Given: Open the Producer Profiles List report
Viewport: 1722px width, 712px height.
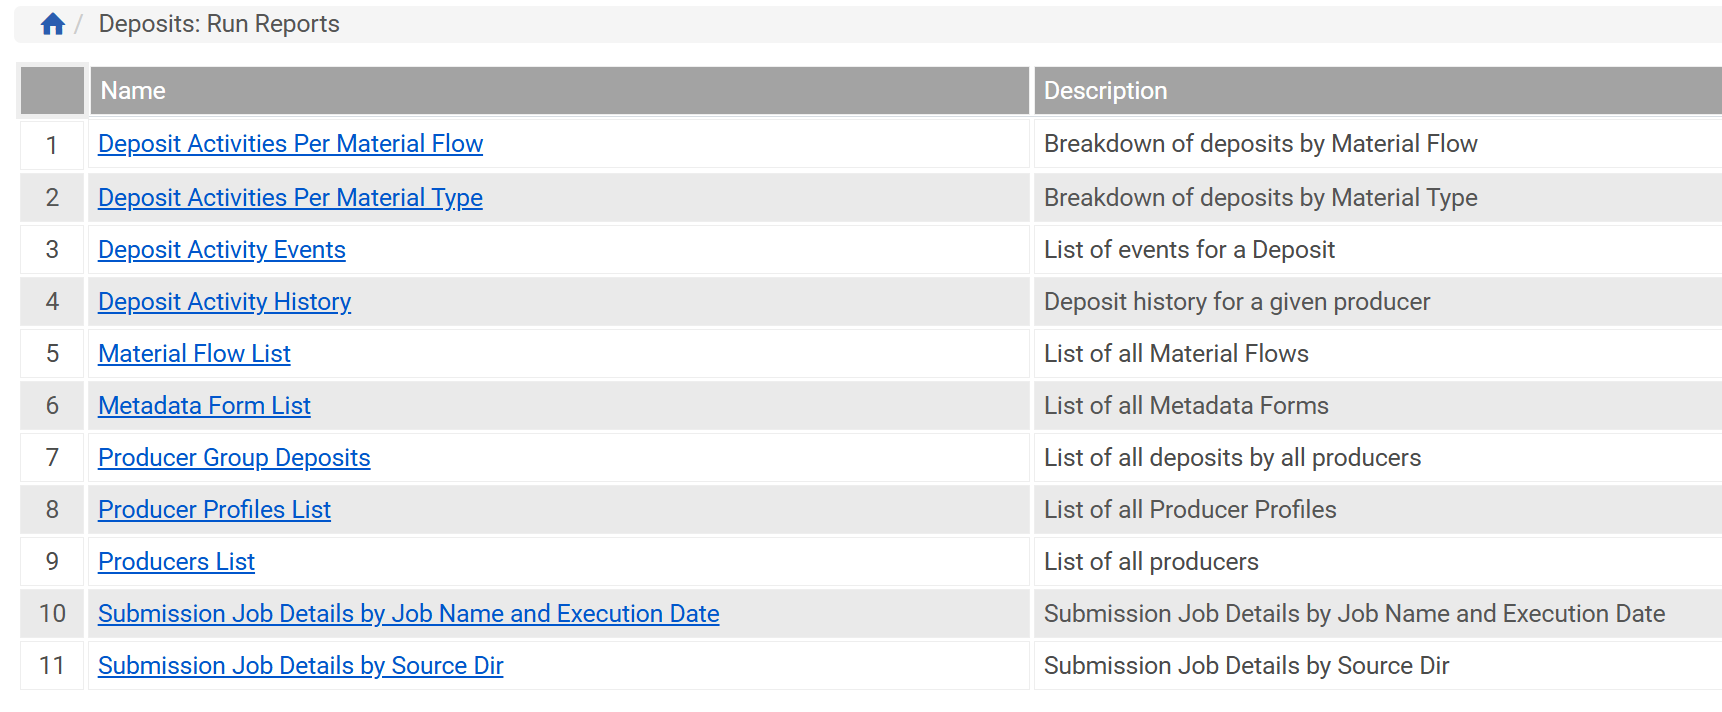Looking at the screenshot, I should coord(214,510).
